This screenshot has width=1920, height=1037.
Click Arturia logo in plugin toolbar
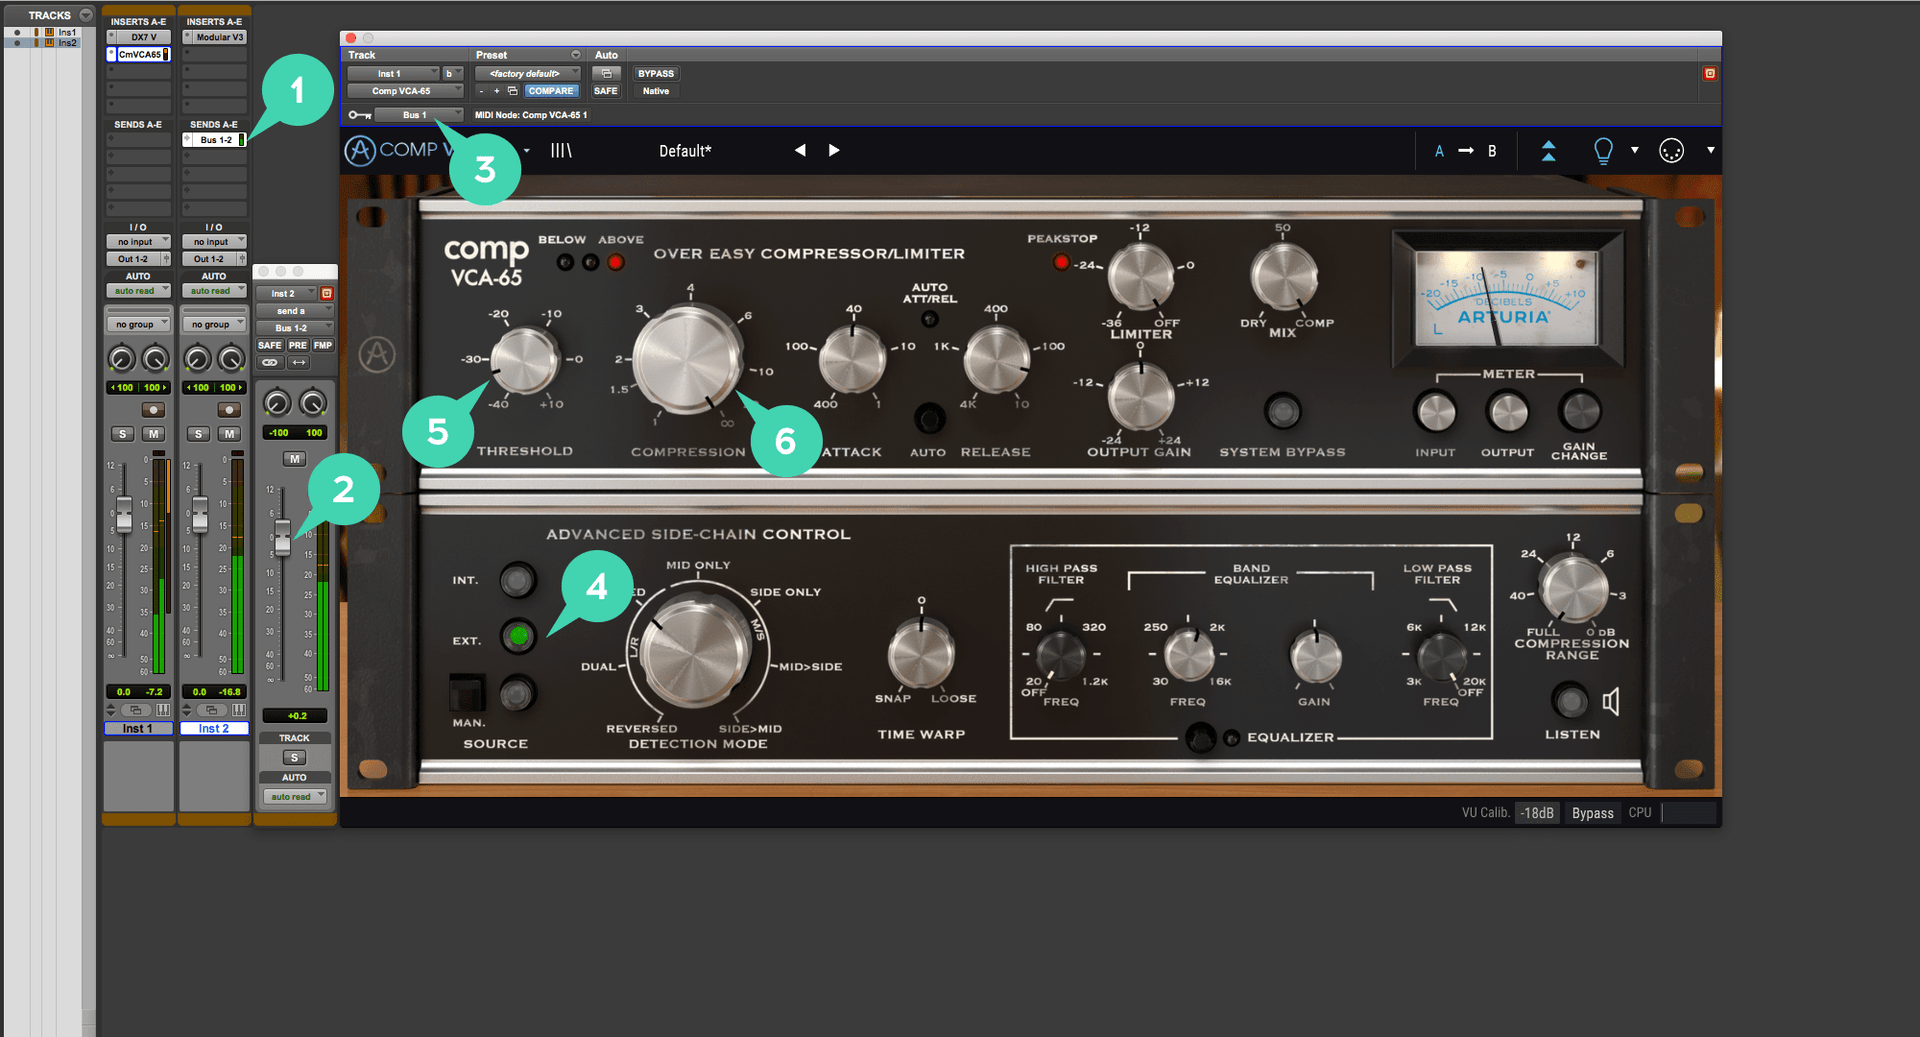click(360, 151)
